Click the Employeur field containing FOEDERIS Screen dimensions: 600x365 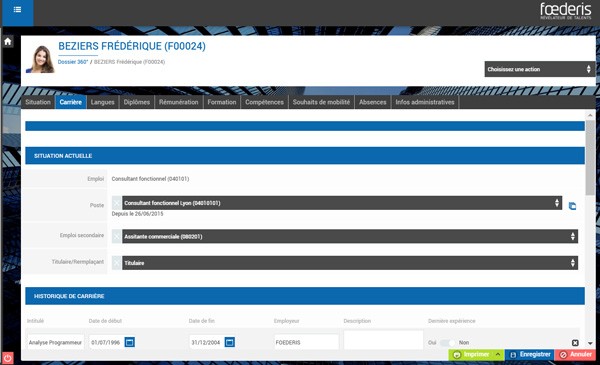point(306,342)
